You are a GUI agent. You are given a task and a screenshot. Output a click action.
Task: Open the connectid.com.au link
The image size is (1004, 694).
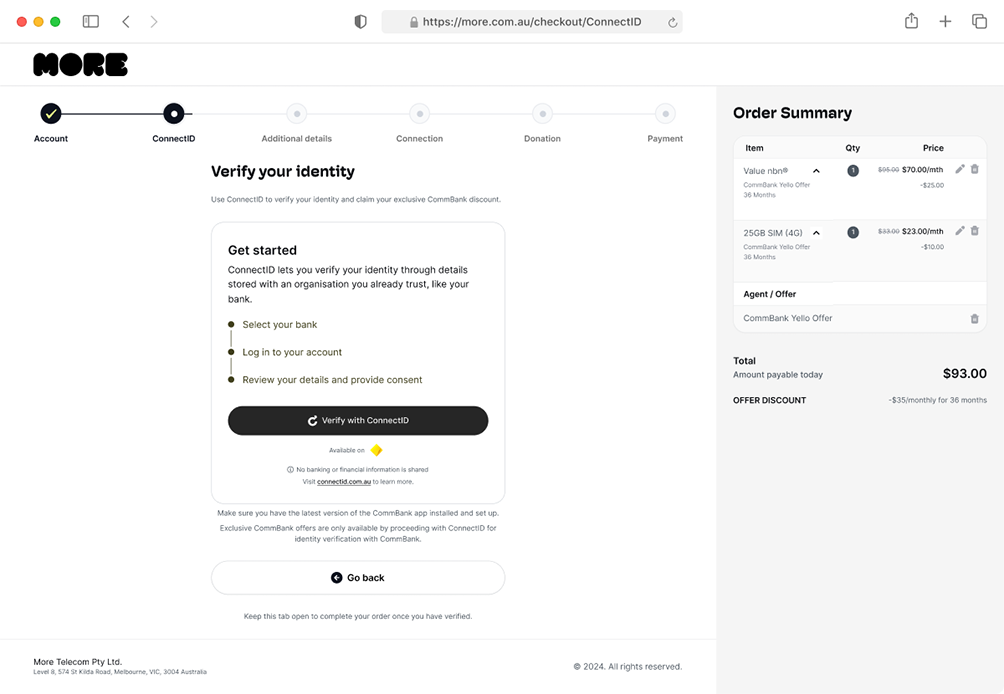click(344, 482)
